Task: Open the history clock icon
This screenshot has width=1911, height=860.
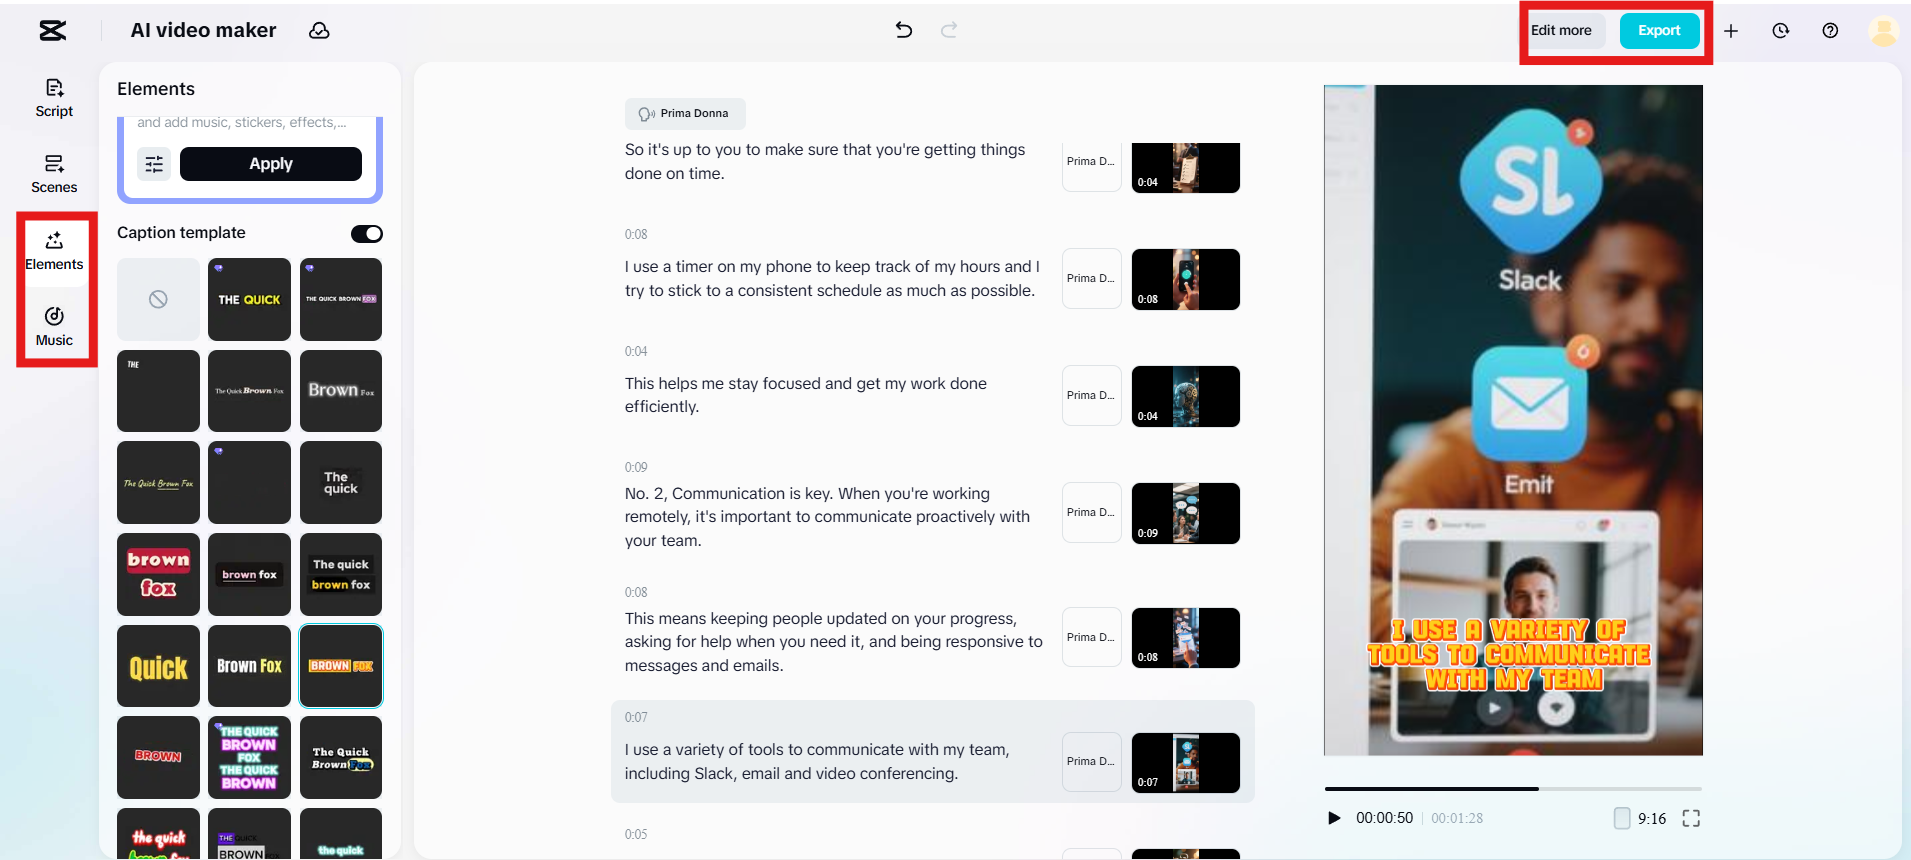Action: click(1781, 31)
